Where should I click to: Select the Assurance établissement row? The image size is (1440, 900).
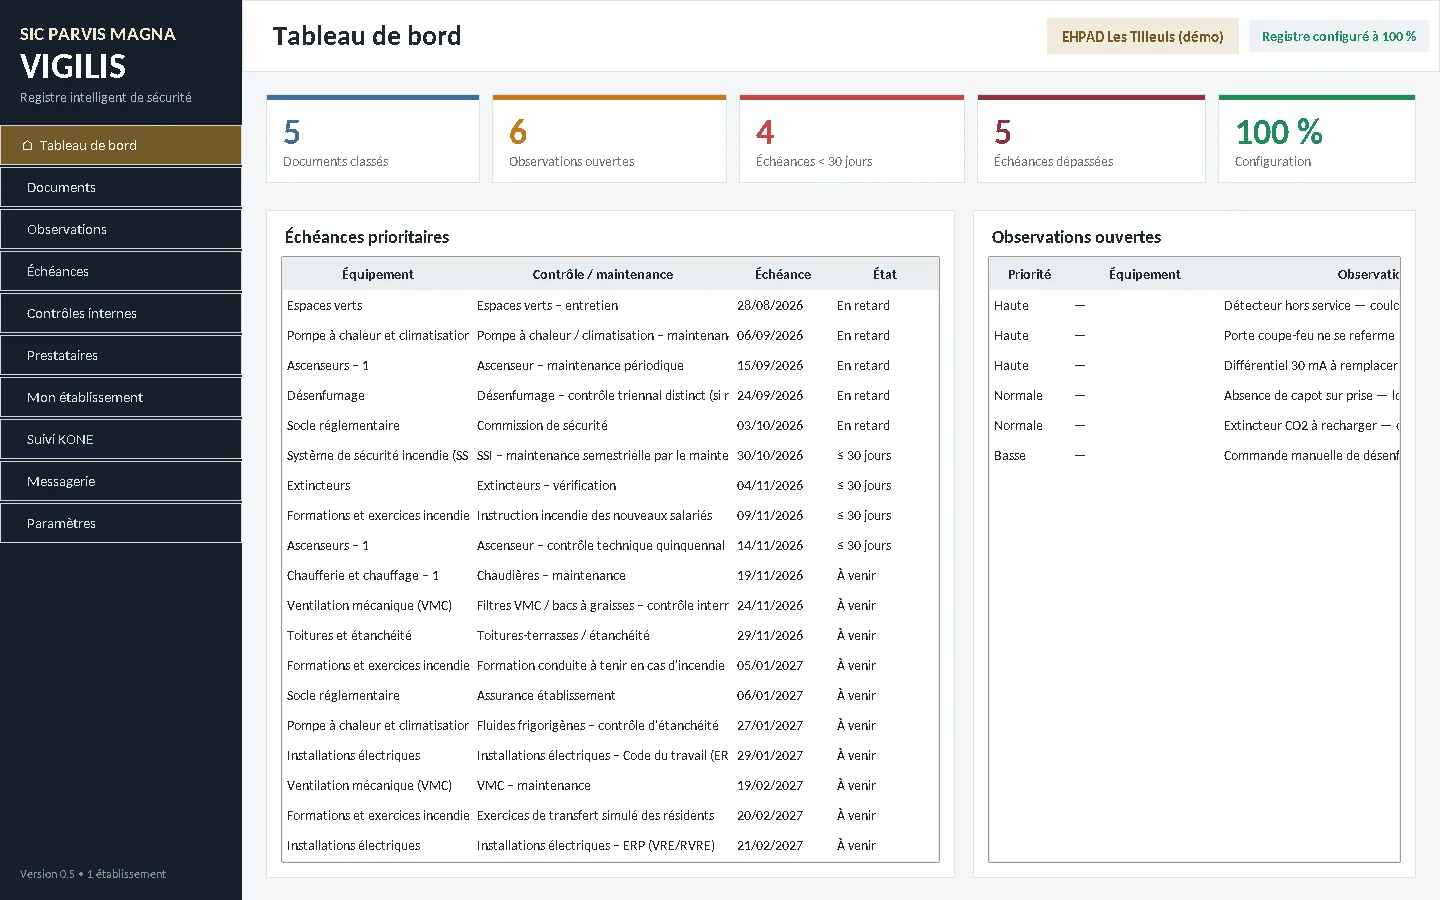(x=610, y=695)
